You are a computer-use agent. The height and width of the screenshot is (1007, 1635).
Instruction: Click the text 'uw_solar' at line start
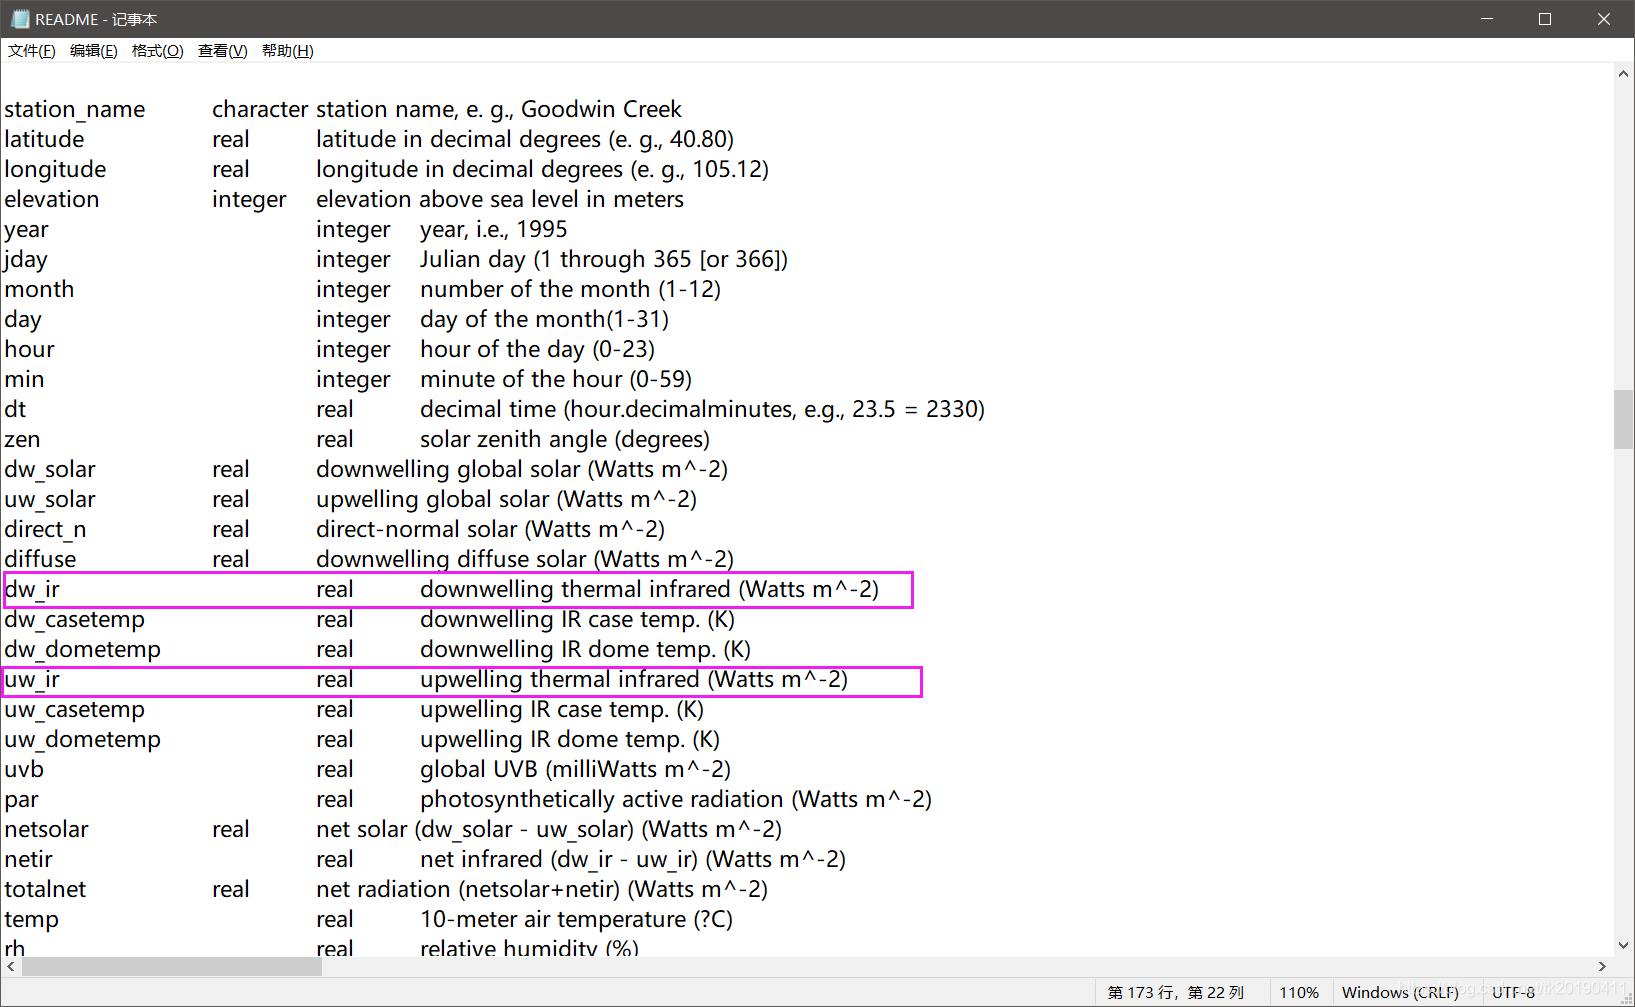click(50, 500)
